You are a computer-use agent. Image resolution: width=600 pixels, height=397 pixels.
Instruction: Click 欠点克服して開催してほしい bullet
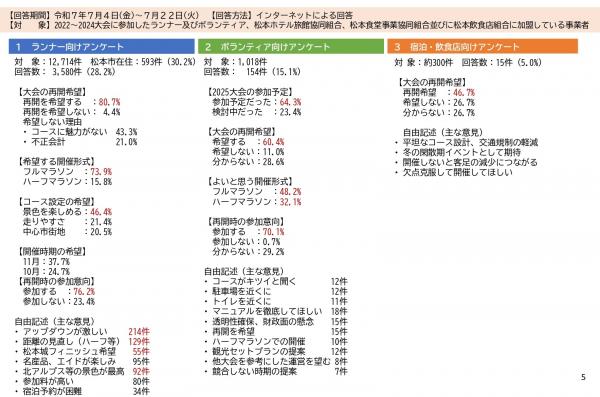[454, 172]
